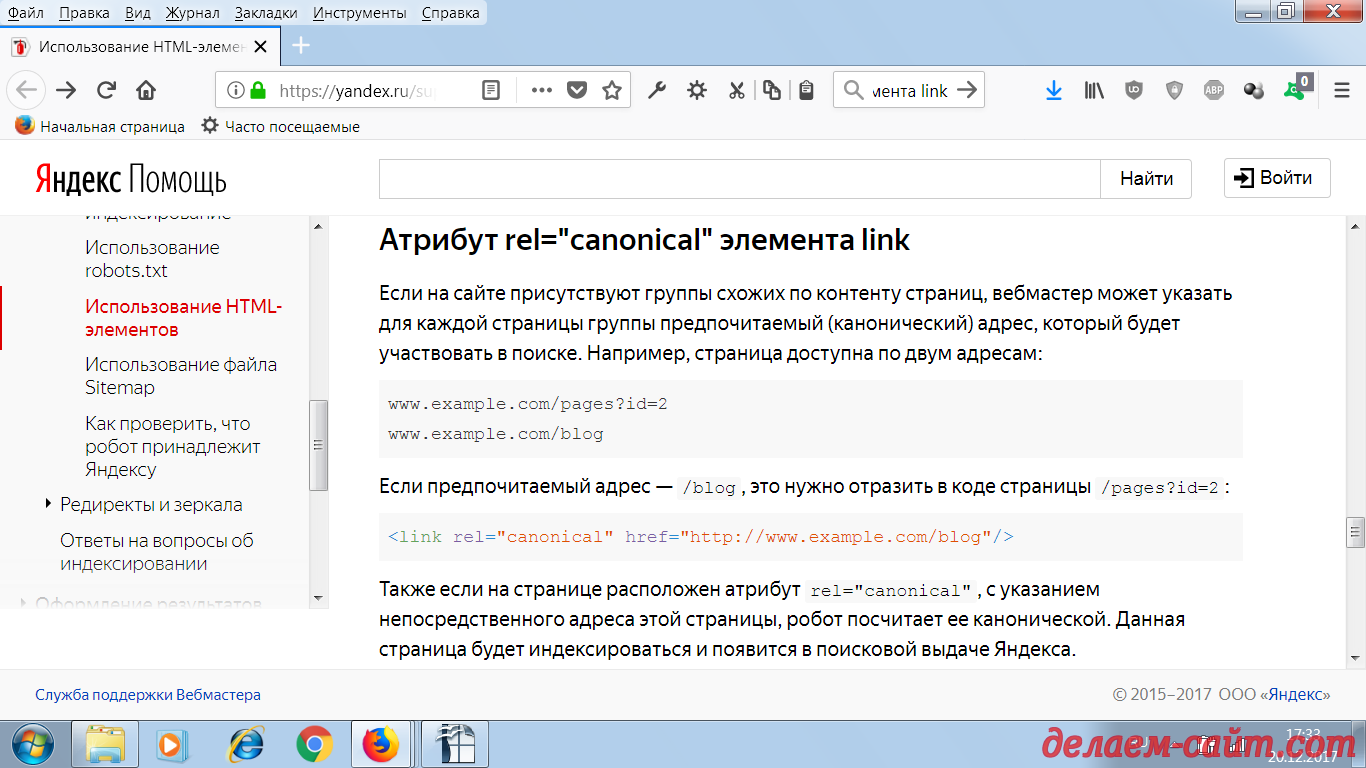Viewport: 1366px width, 768px height.
Task: Open Использование файла Sitemap in sidebar
Action: point(181,376)
